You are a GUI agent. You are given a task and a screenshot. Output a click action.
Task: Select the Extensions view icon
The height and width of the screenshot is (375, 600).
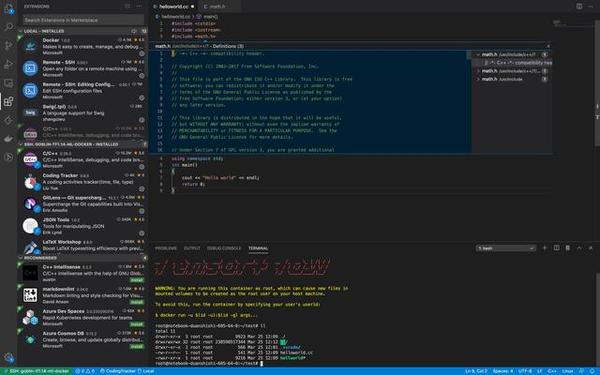pyautogui.click(x=8, y=101)
